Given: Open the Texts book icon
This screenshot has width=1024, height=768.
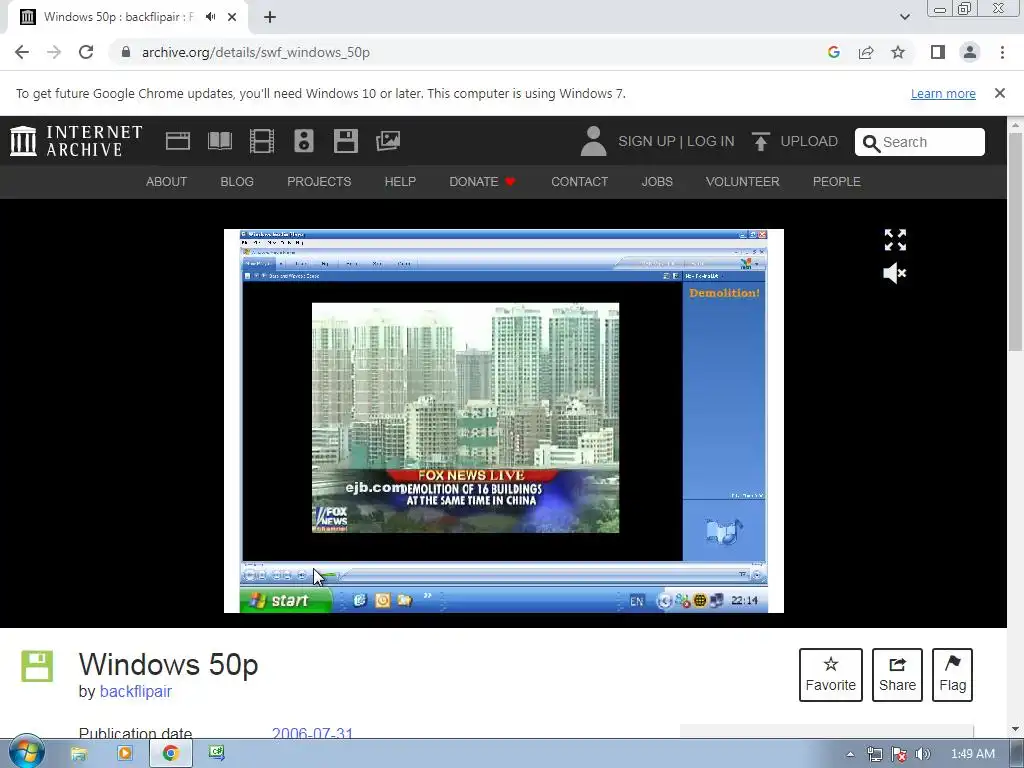Looking at the screenshot, I should point(220,141).
